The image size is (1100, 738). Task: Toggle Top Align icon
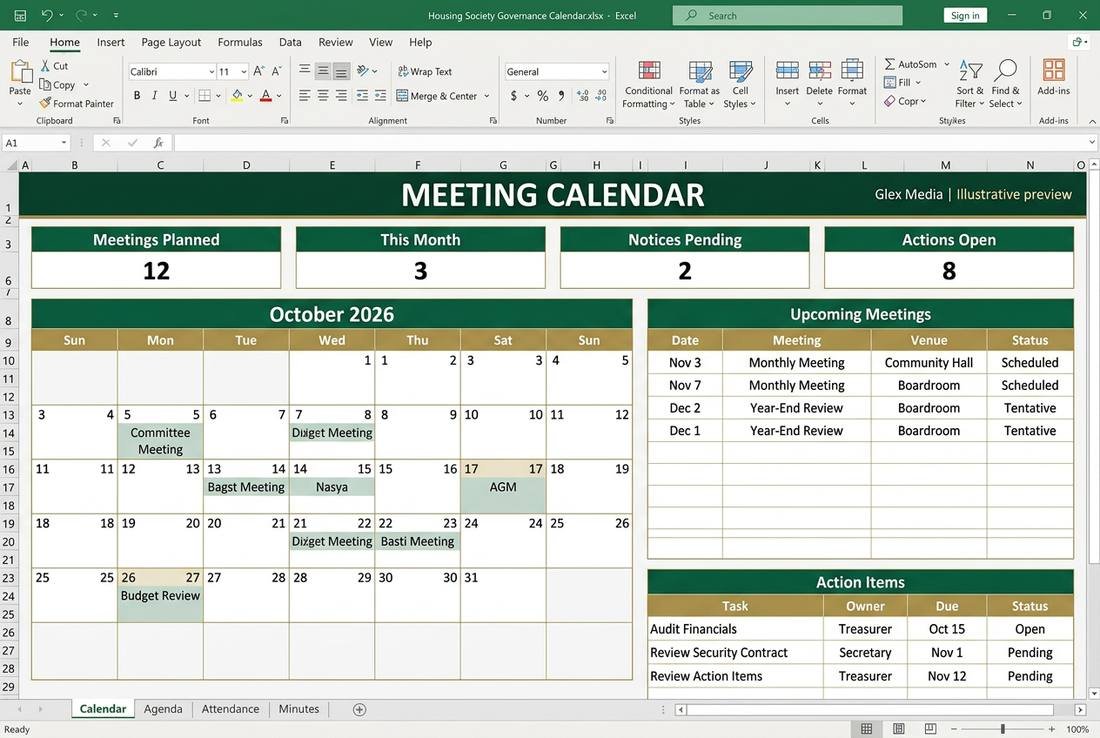click(304, 71)
